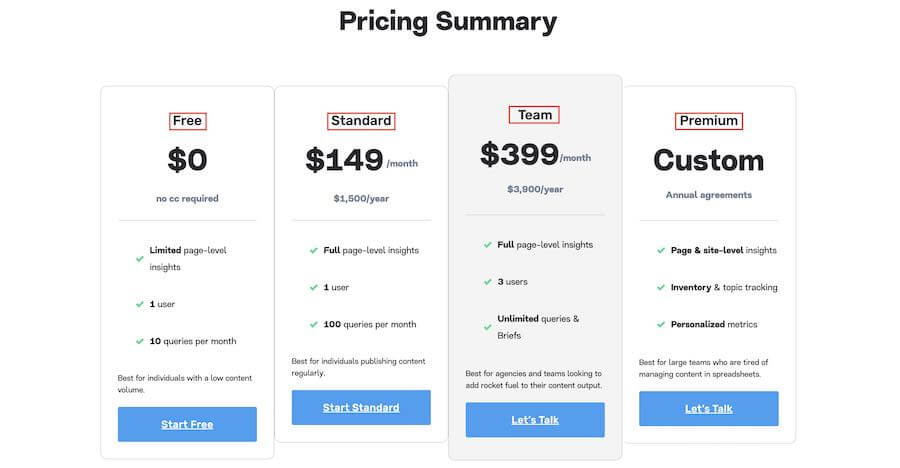This screenshot has height=468, width=900.
Task: Click the Start Standard button
Action: point(361,408)
